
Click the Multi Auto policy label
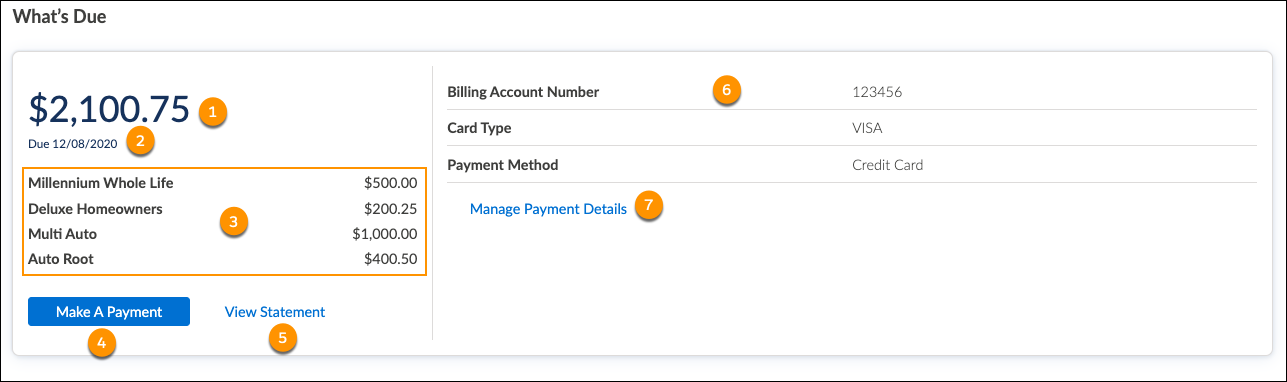click(x=63, y=234)
